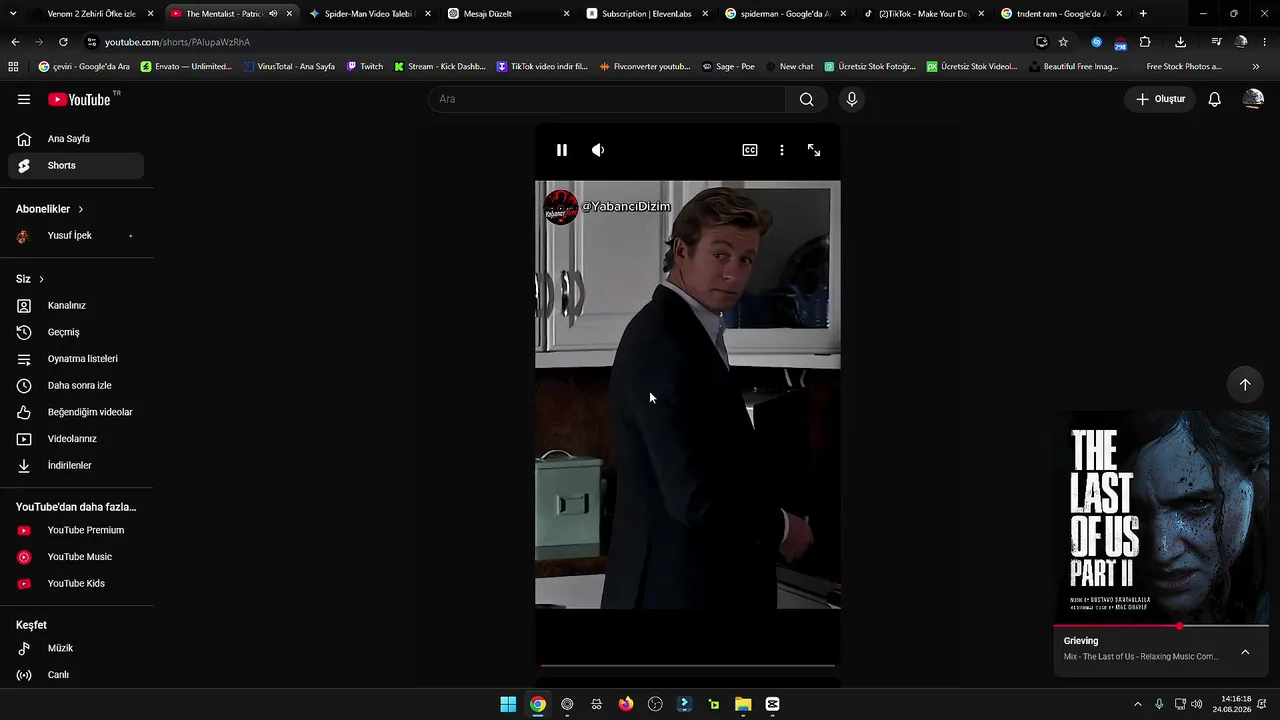Open the @YabancıDizim channel link
Screen dimensions: 1280x720
coord(626,206)
